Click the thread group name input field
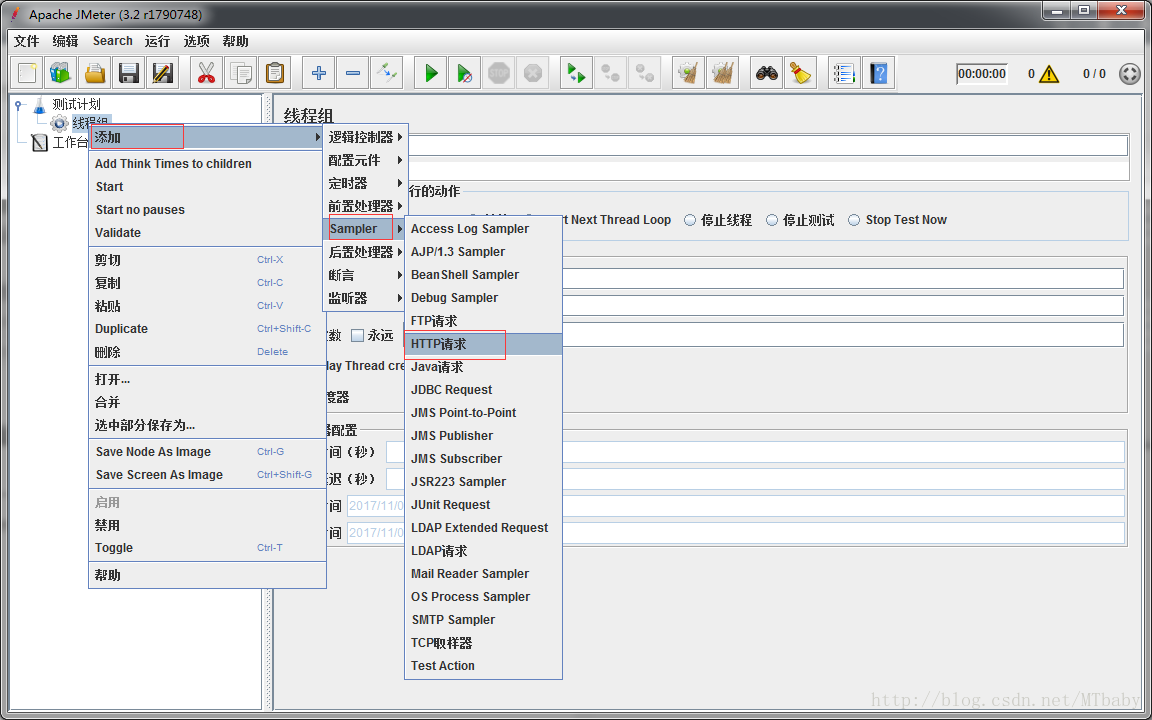This screenshot has width=1152, height=720. (768, 145)
